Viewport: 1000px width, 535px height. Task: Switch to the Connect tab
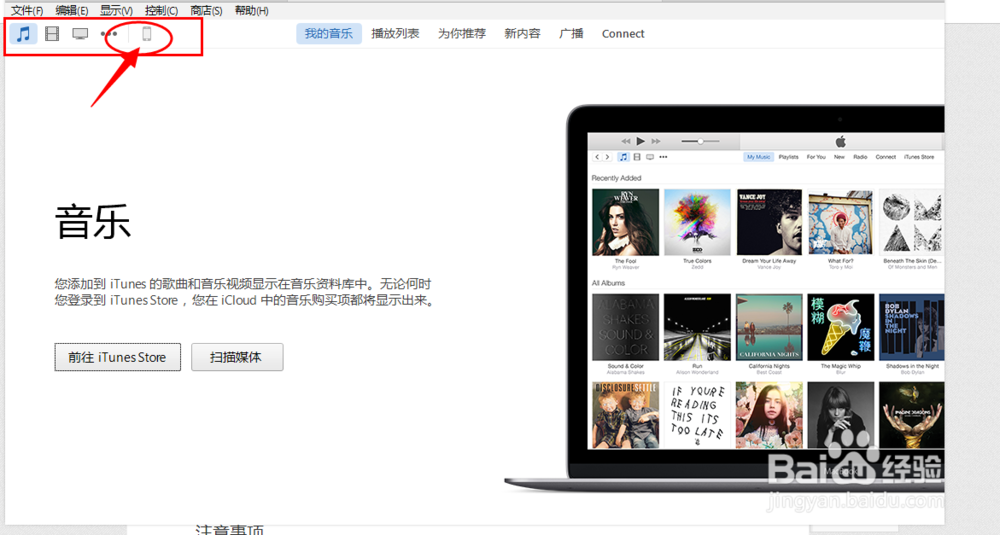(x=623, y=34)
